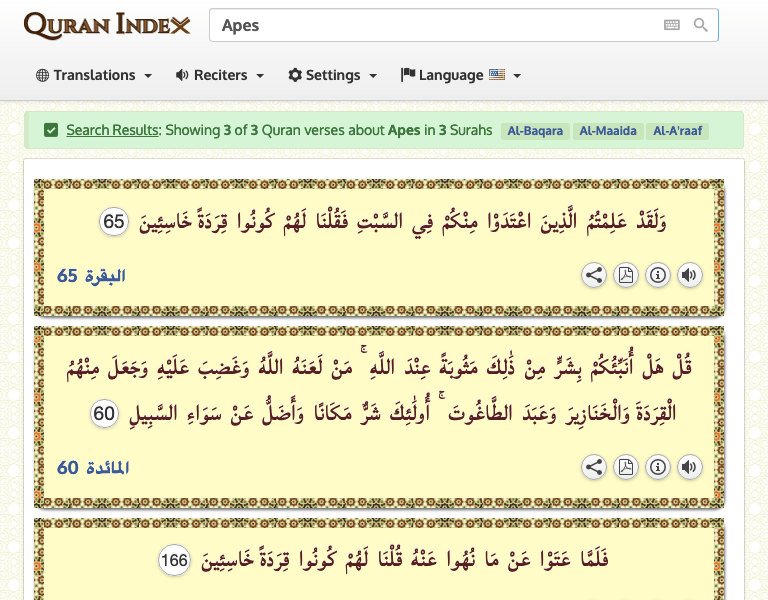The width and height of the screenshot is (768, 600).
Task: Click the Al-A'raaf surah tag
Action: [679, 131]
